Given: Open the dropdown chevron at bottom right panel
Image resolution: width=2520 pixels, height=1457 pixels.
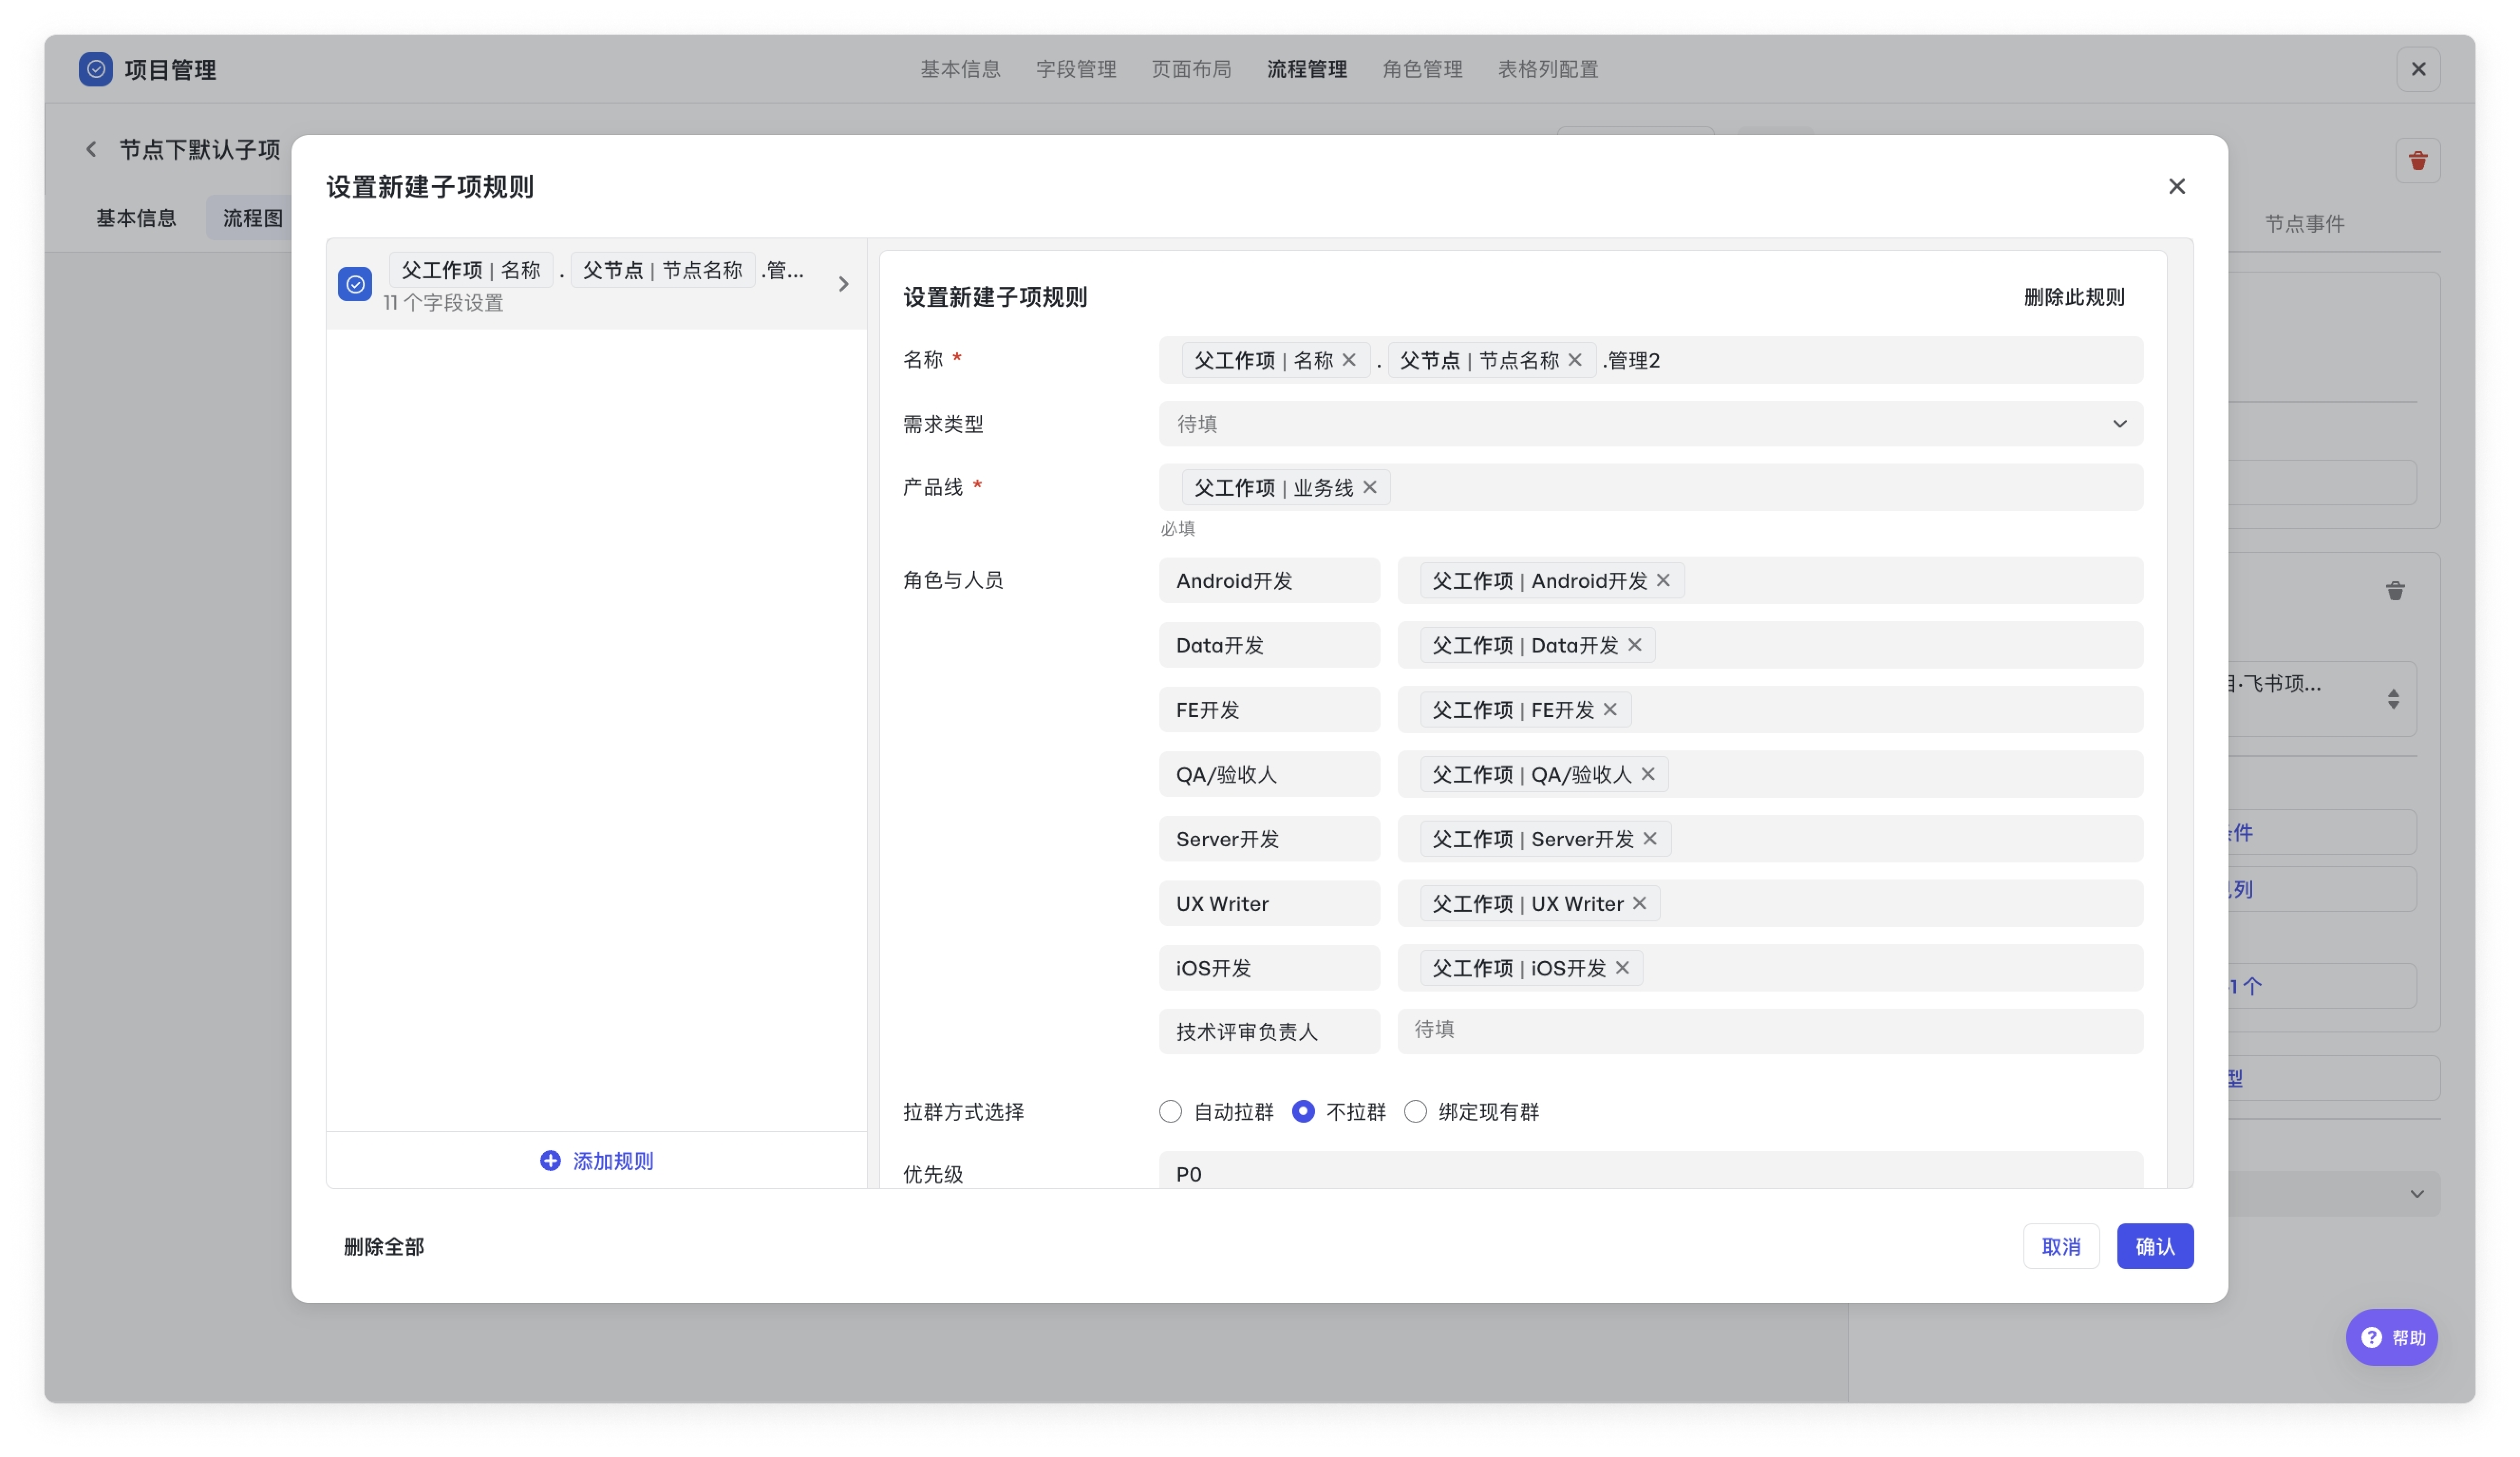Looking at the screenshot, I should (x=2416, y=1194).
